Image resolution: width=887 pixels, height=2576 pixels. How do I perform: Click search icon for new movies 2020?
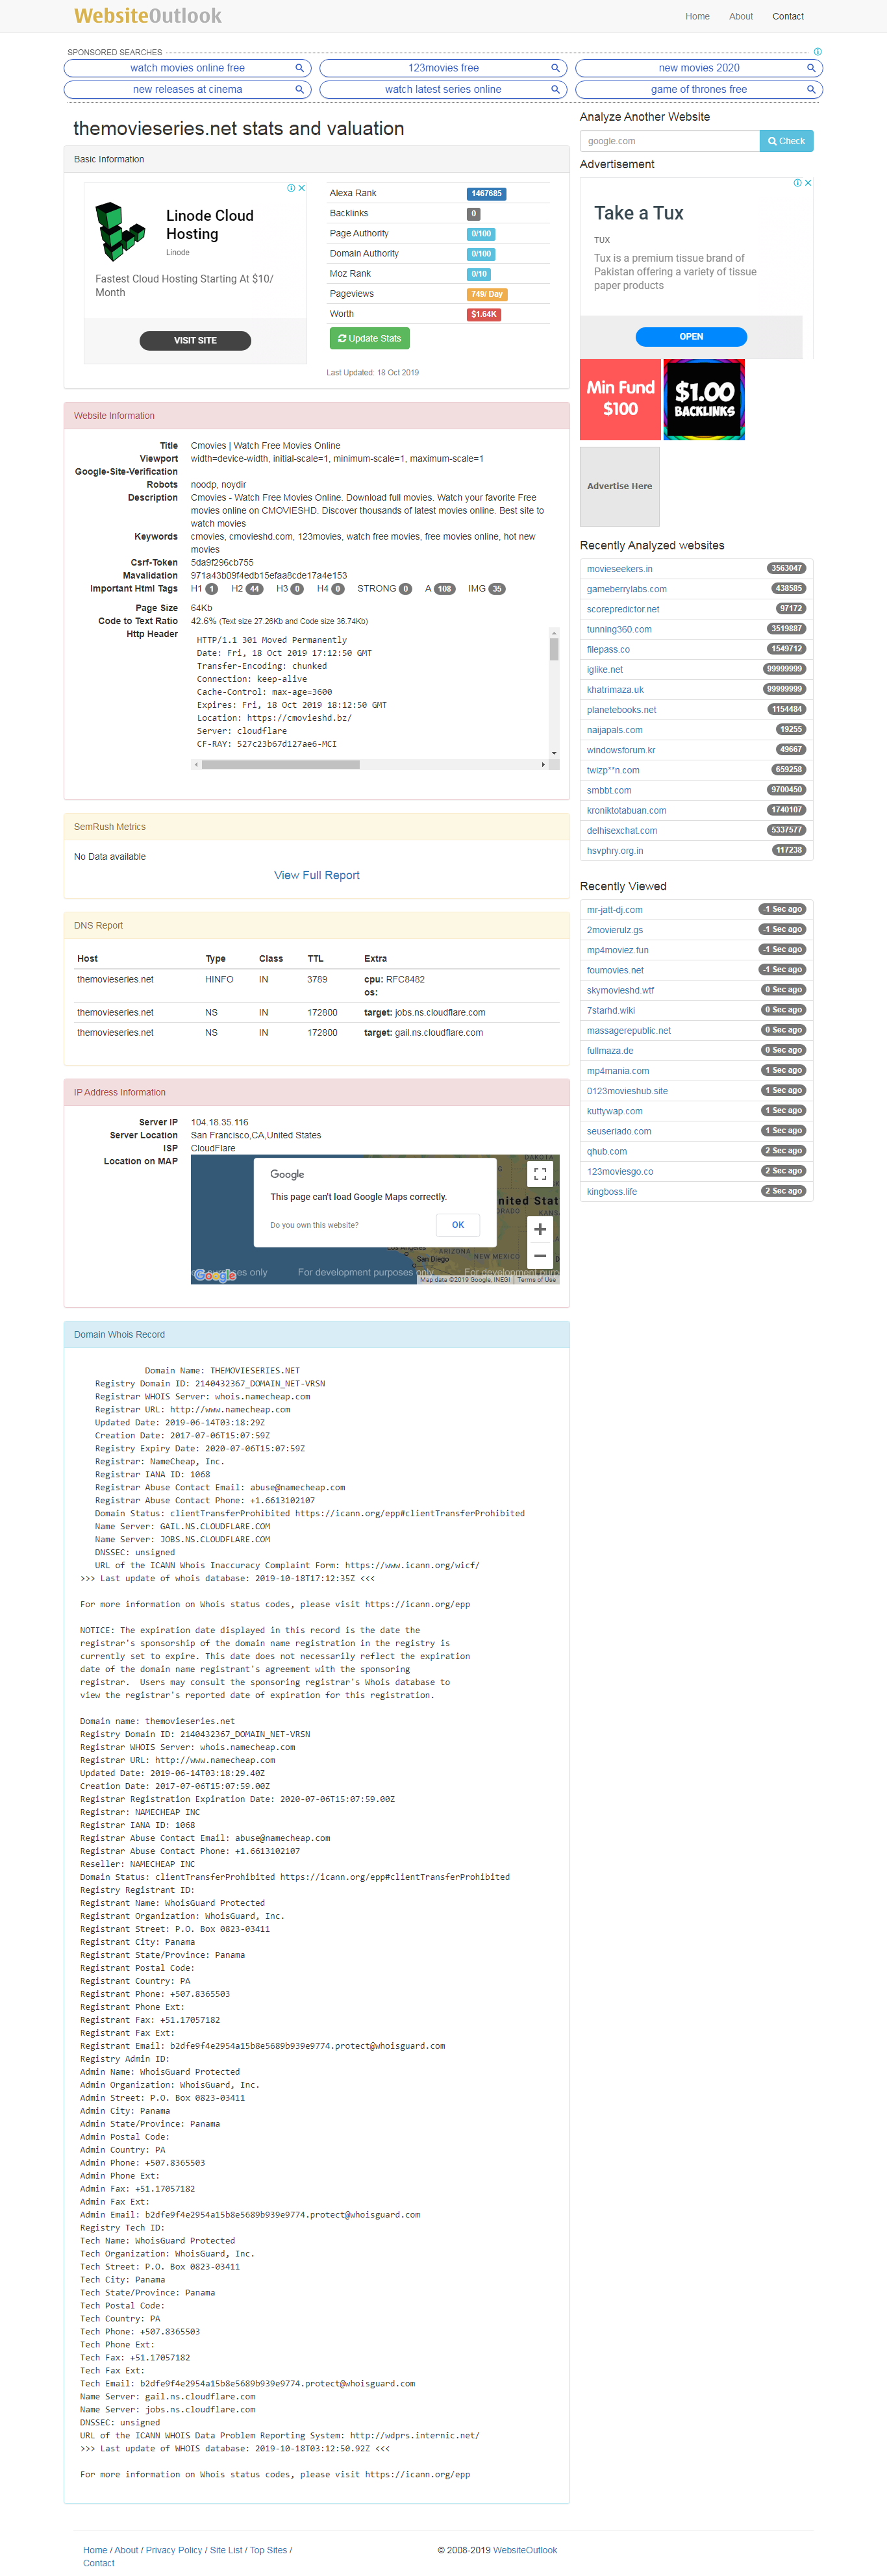coord(811,68)
